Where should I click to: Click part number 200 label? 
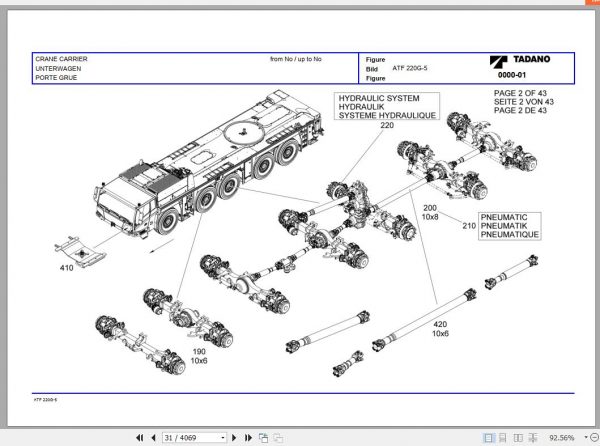point(430,208)
